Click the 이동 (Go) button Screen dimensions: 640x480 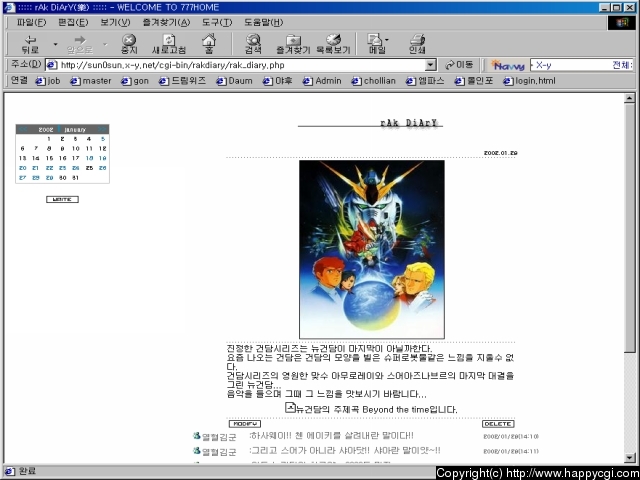[x=460, y=65]
